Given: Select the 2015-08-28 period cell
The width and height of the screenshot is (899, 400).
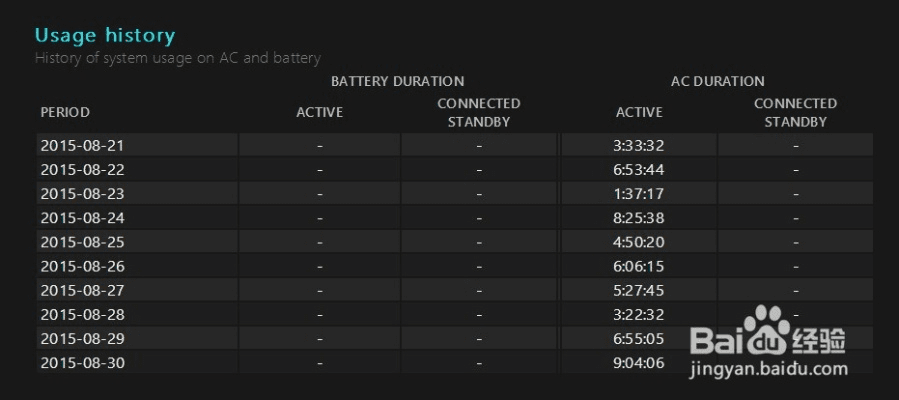Looking at the screenshot, I should [x=82, y=314].
